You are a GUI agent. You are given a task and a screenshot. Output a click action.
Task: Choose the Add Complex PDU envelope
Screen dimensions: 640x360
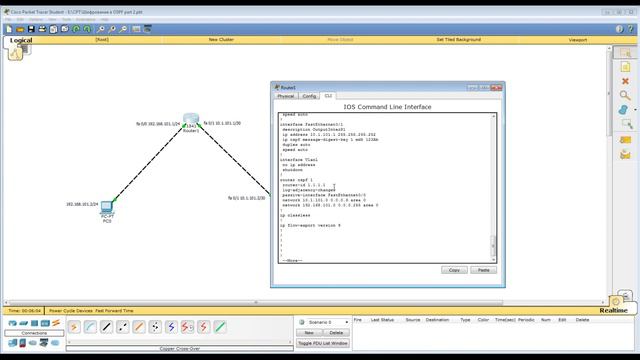pyautogui.click(x=625, y=155)
